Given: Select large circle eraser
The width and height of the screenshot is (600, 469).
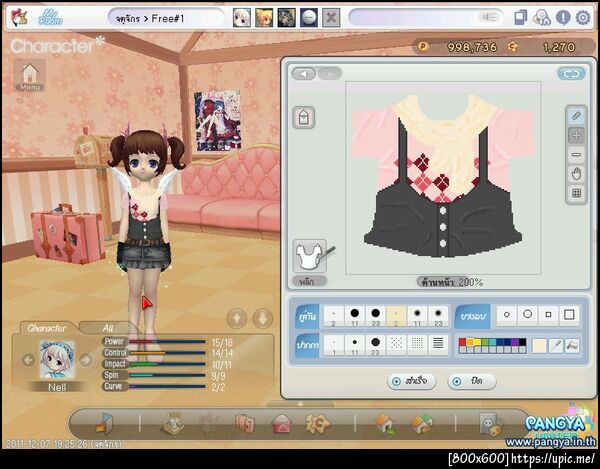Looking at the screenshot, I should click(528, 315).
